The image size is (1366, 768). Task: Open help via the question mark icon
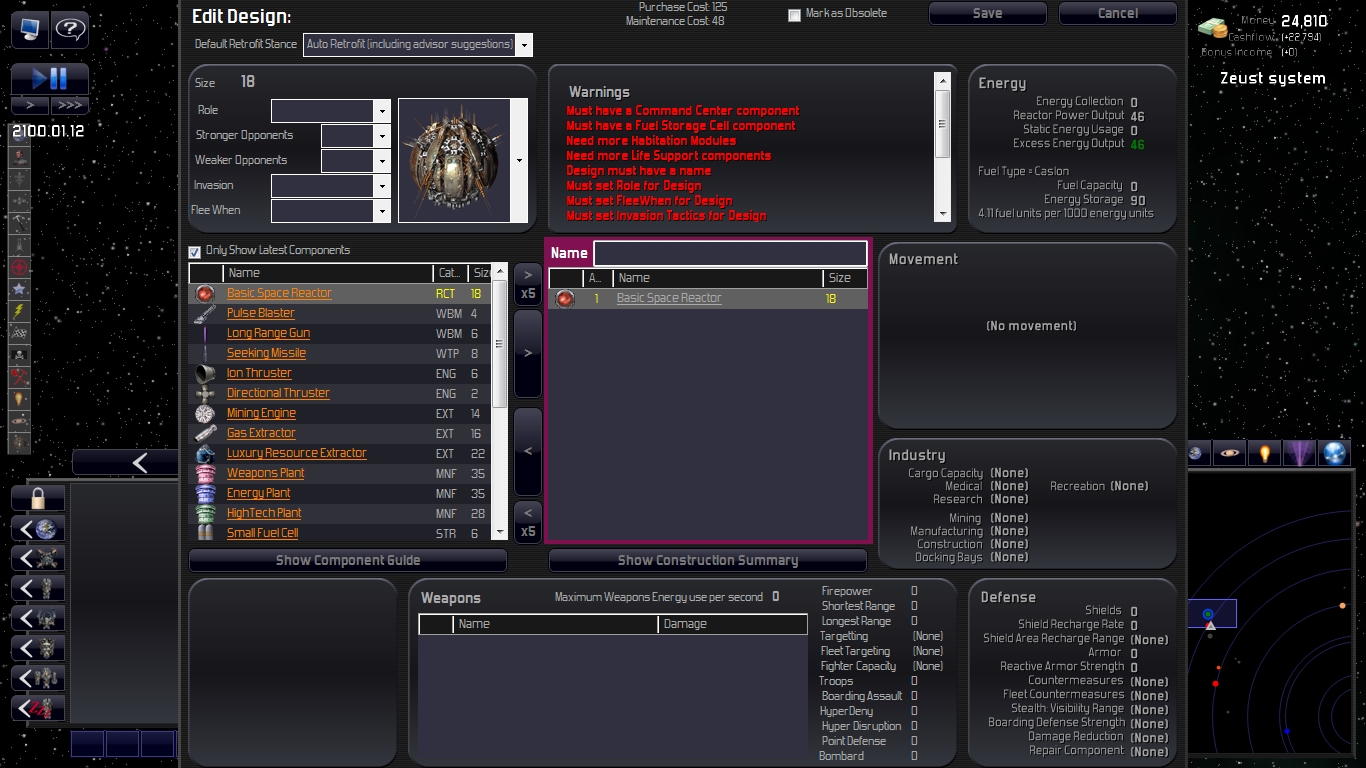click(x=70, y=29)
